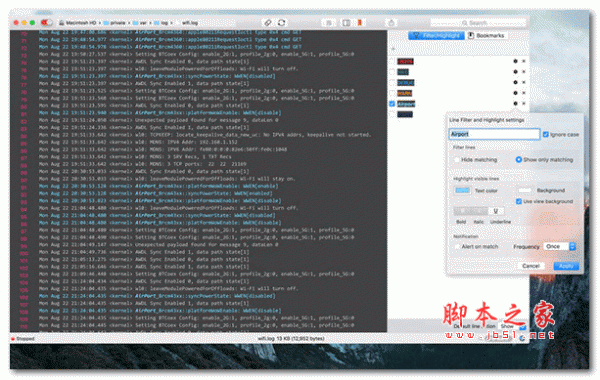
Task: Click the MDNS 3 TCP ports log line
Action: 142,164
